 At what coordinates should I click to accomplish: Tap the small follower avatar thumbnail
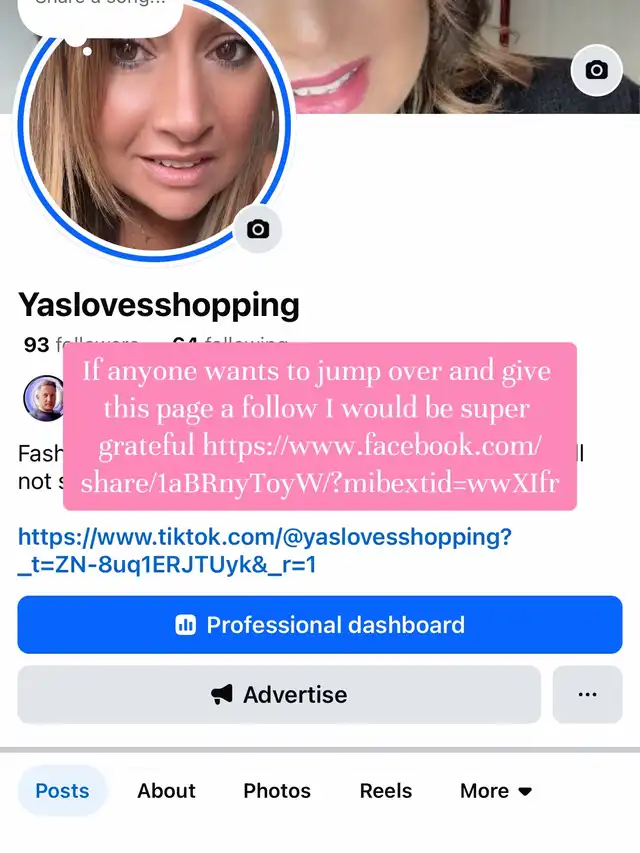tap(45, 398)
